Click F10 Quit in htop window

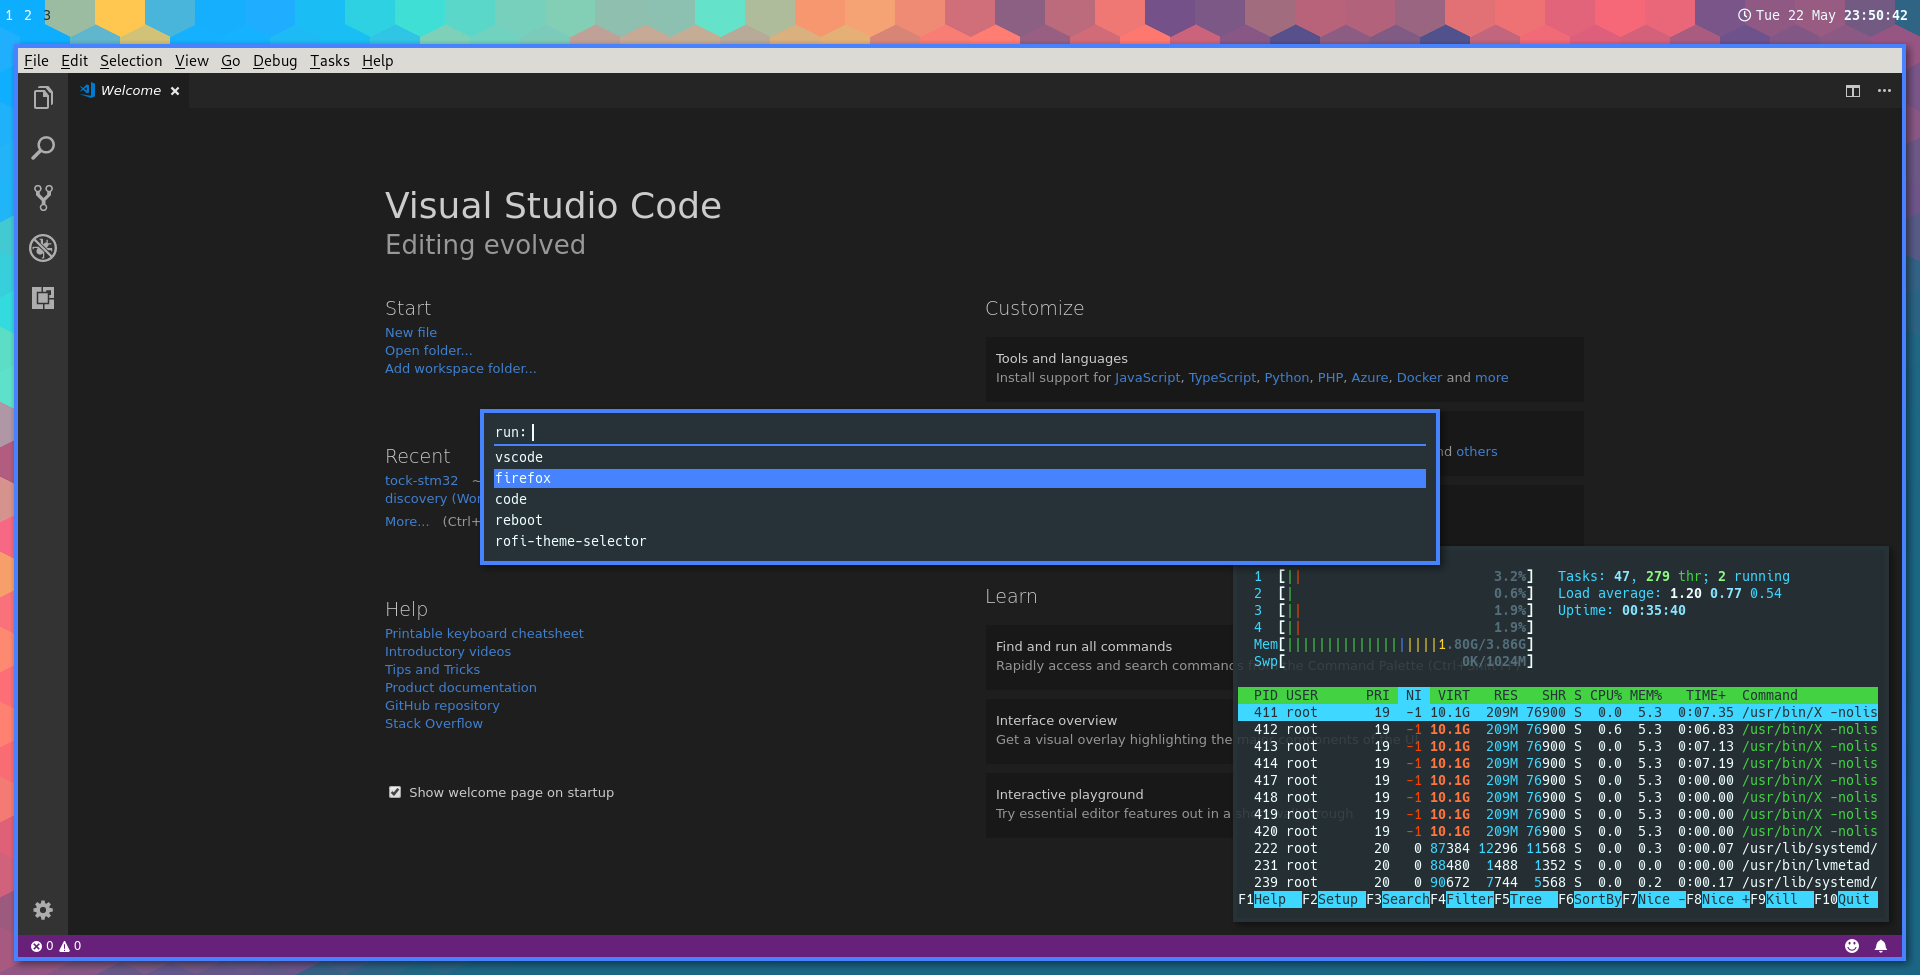(1845, 900)
